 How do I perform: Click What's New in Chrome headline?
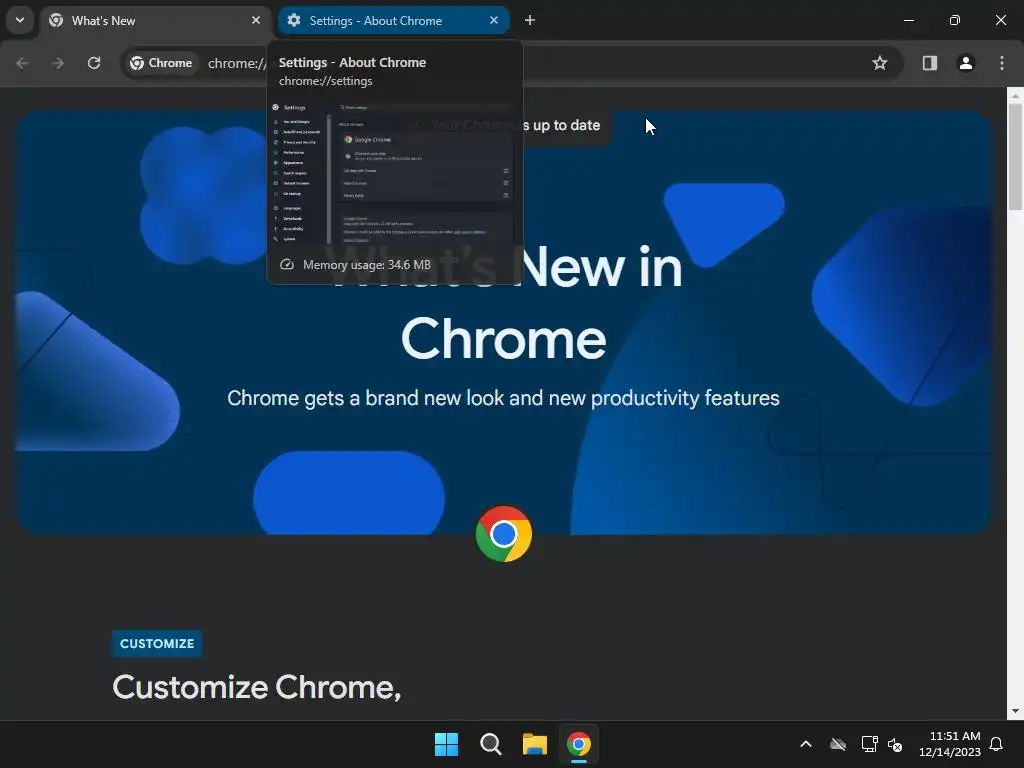pyautogui.click(x=504, y=302)
